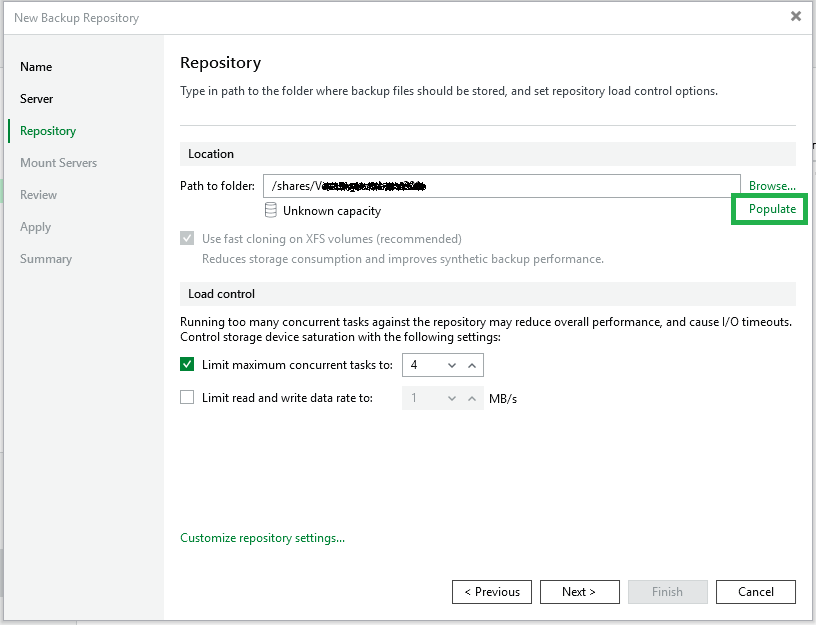Viewport: 816px width, 625px height.
Task: Go back with the Previous button
Action: 492,592
